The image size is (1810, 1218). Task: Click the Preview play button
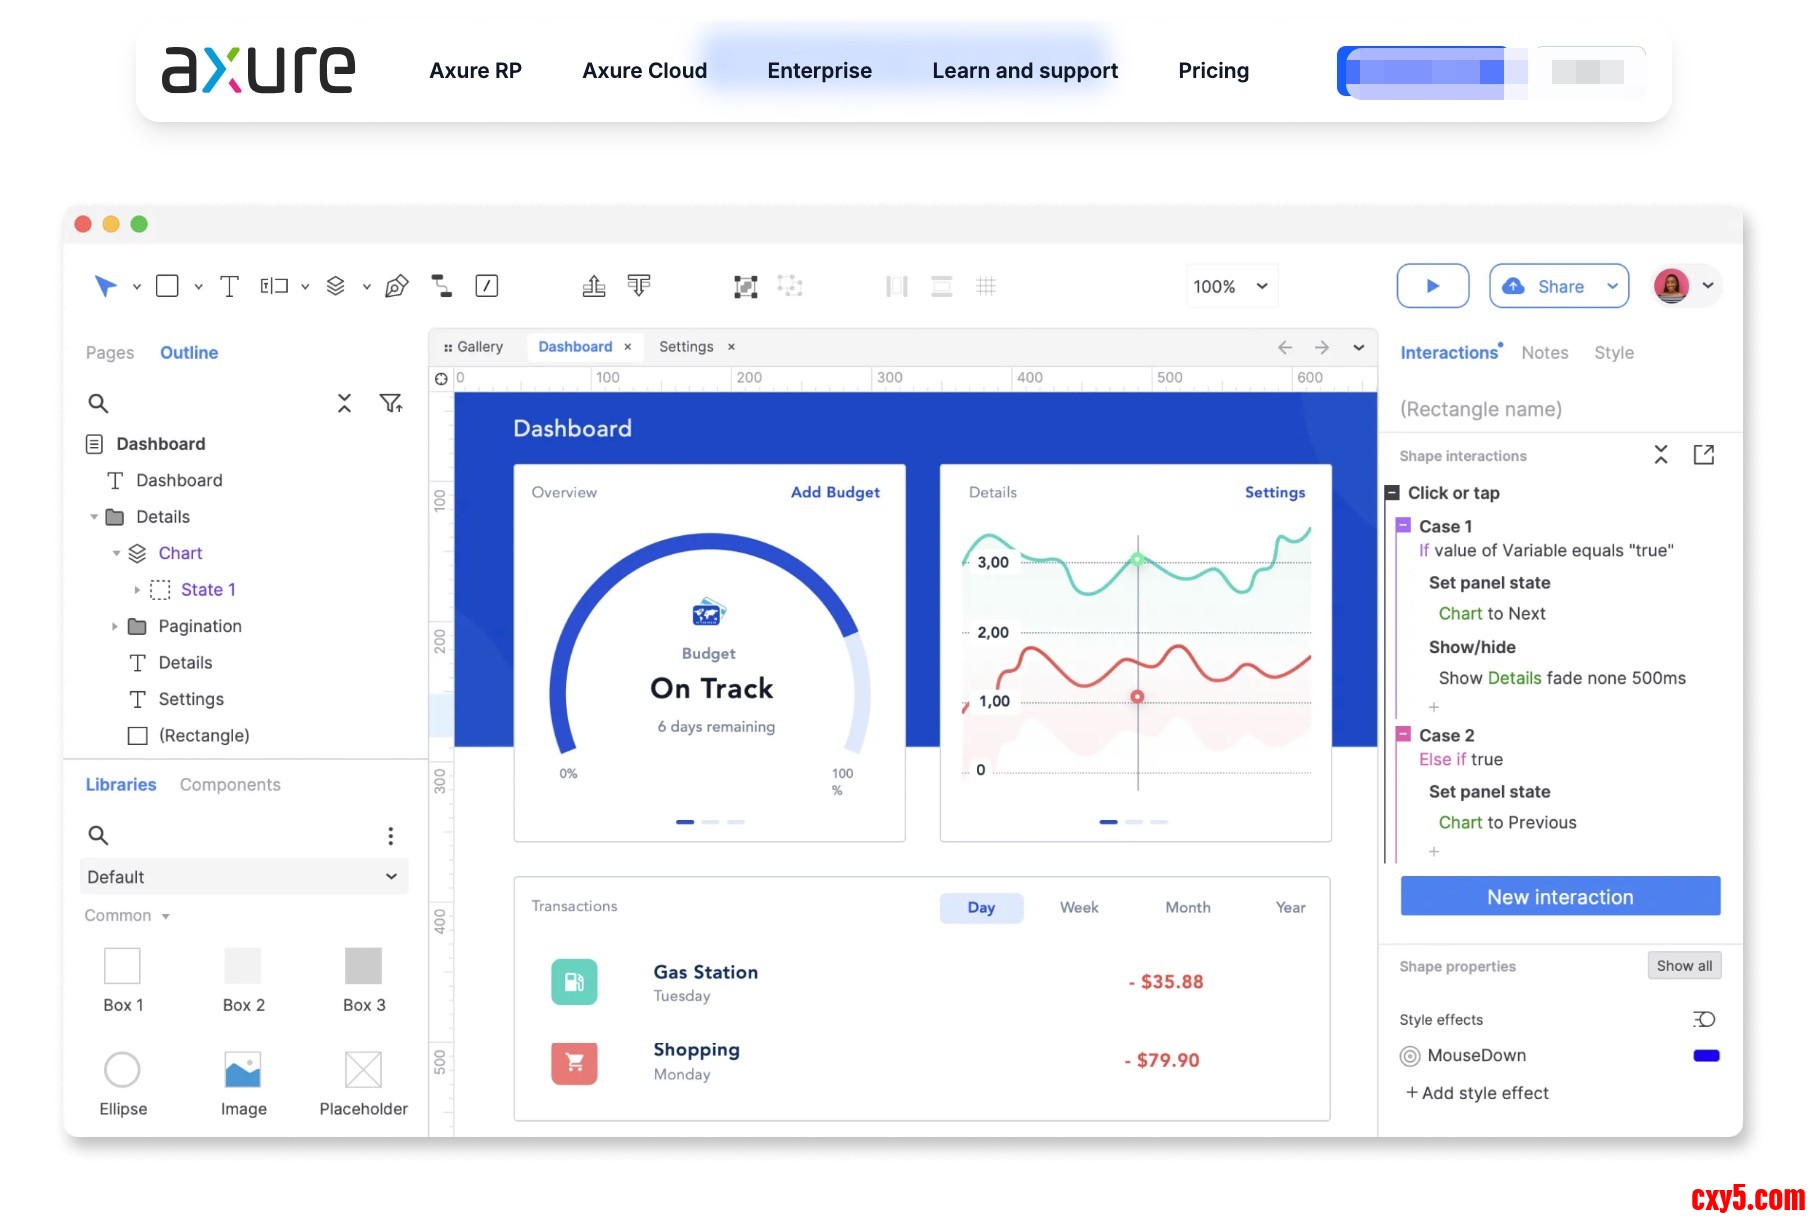pos(1432,286)
